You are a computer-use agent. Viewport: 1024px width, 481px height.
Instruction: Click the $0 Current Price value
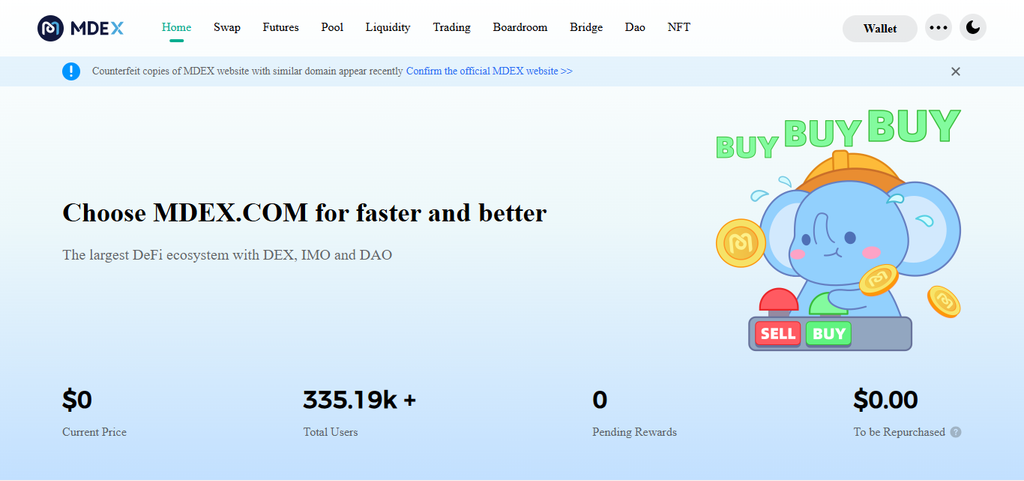77,400
